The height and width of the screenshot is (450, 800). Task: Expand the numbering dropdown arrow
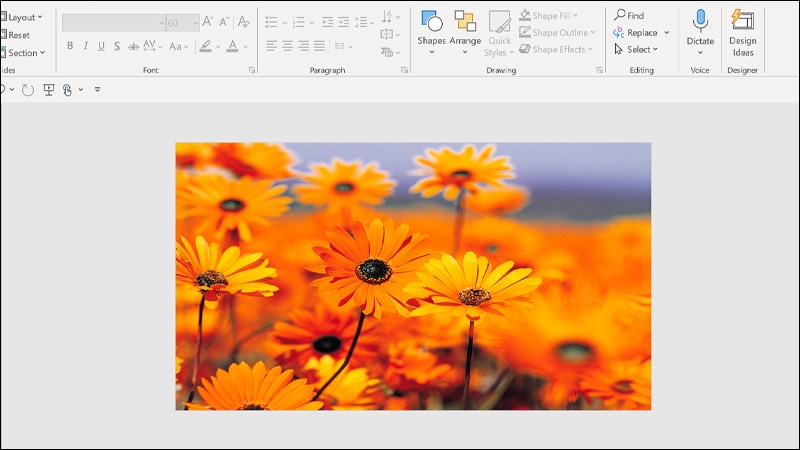(x=312, y=22)
